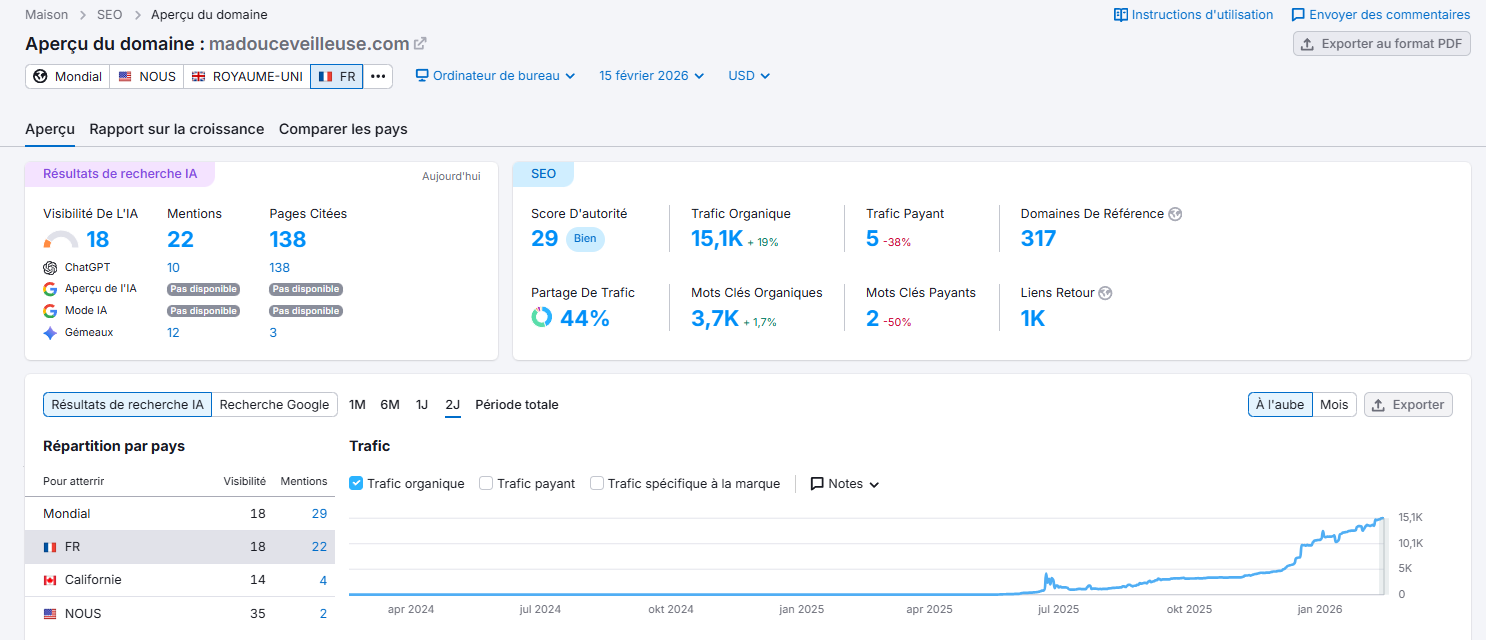Switch to the Rapport sur la croissance tab

(x=176, y=129)
